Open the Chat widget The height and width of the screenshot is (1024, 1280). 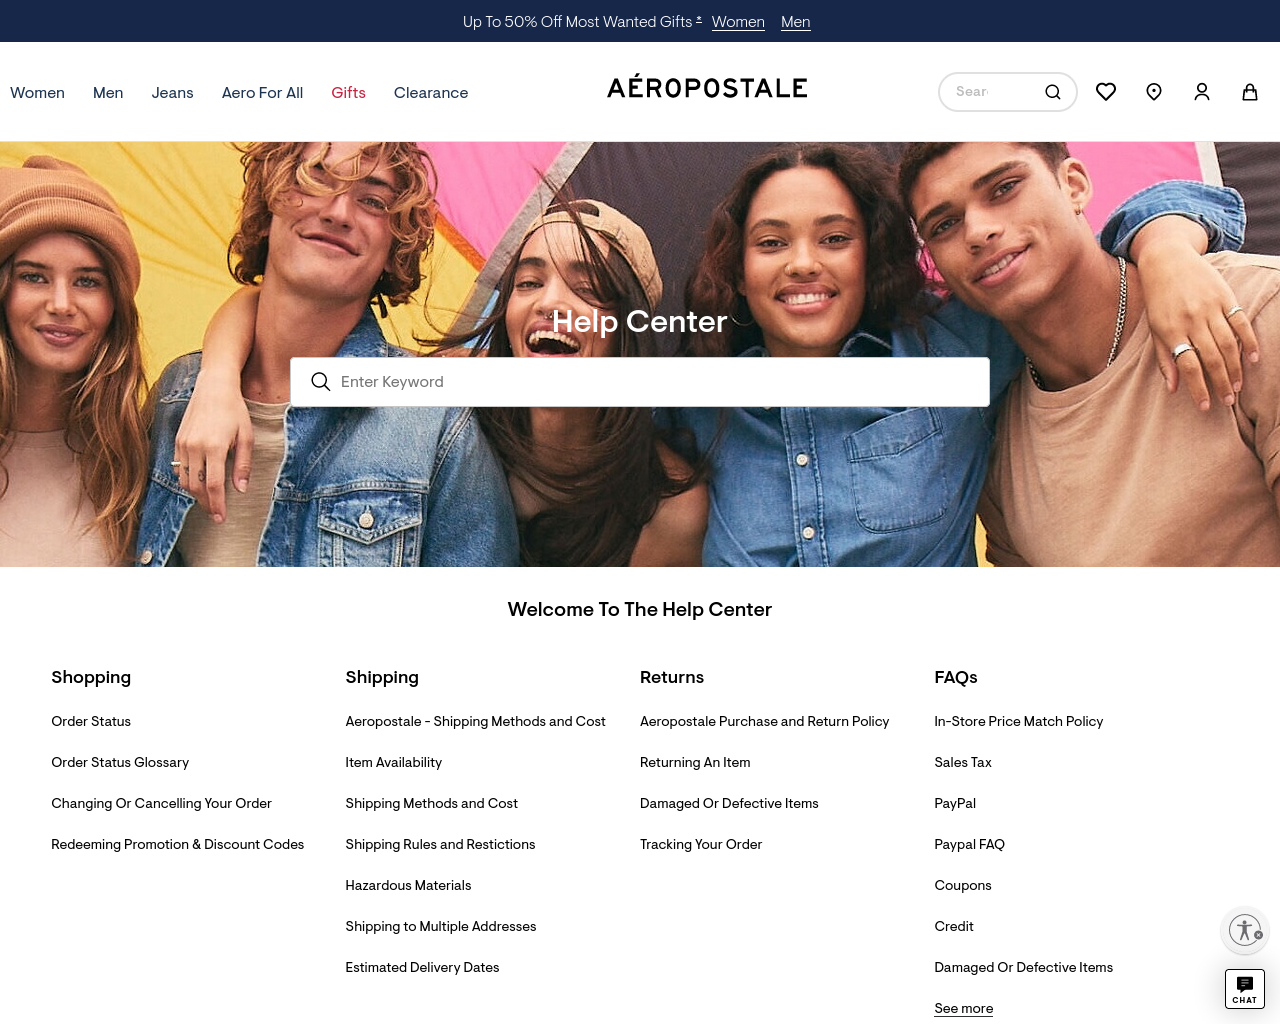coord(1245,989)
